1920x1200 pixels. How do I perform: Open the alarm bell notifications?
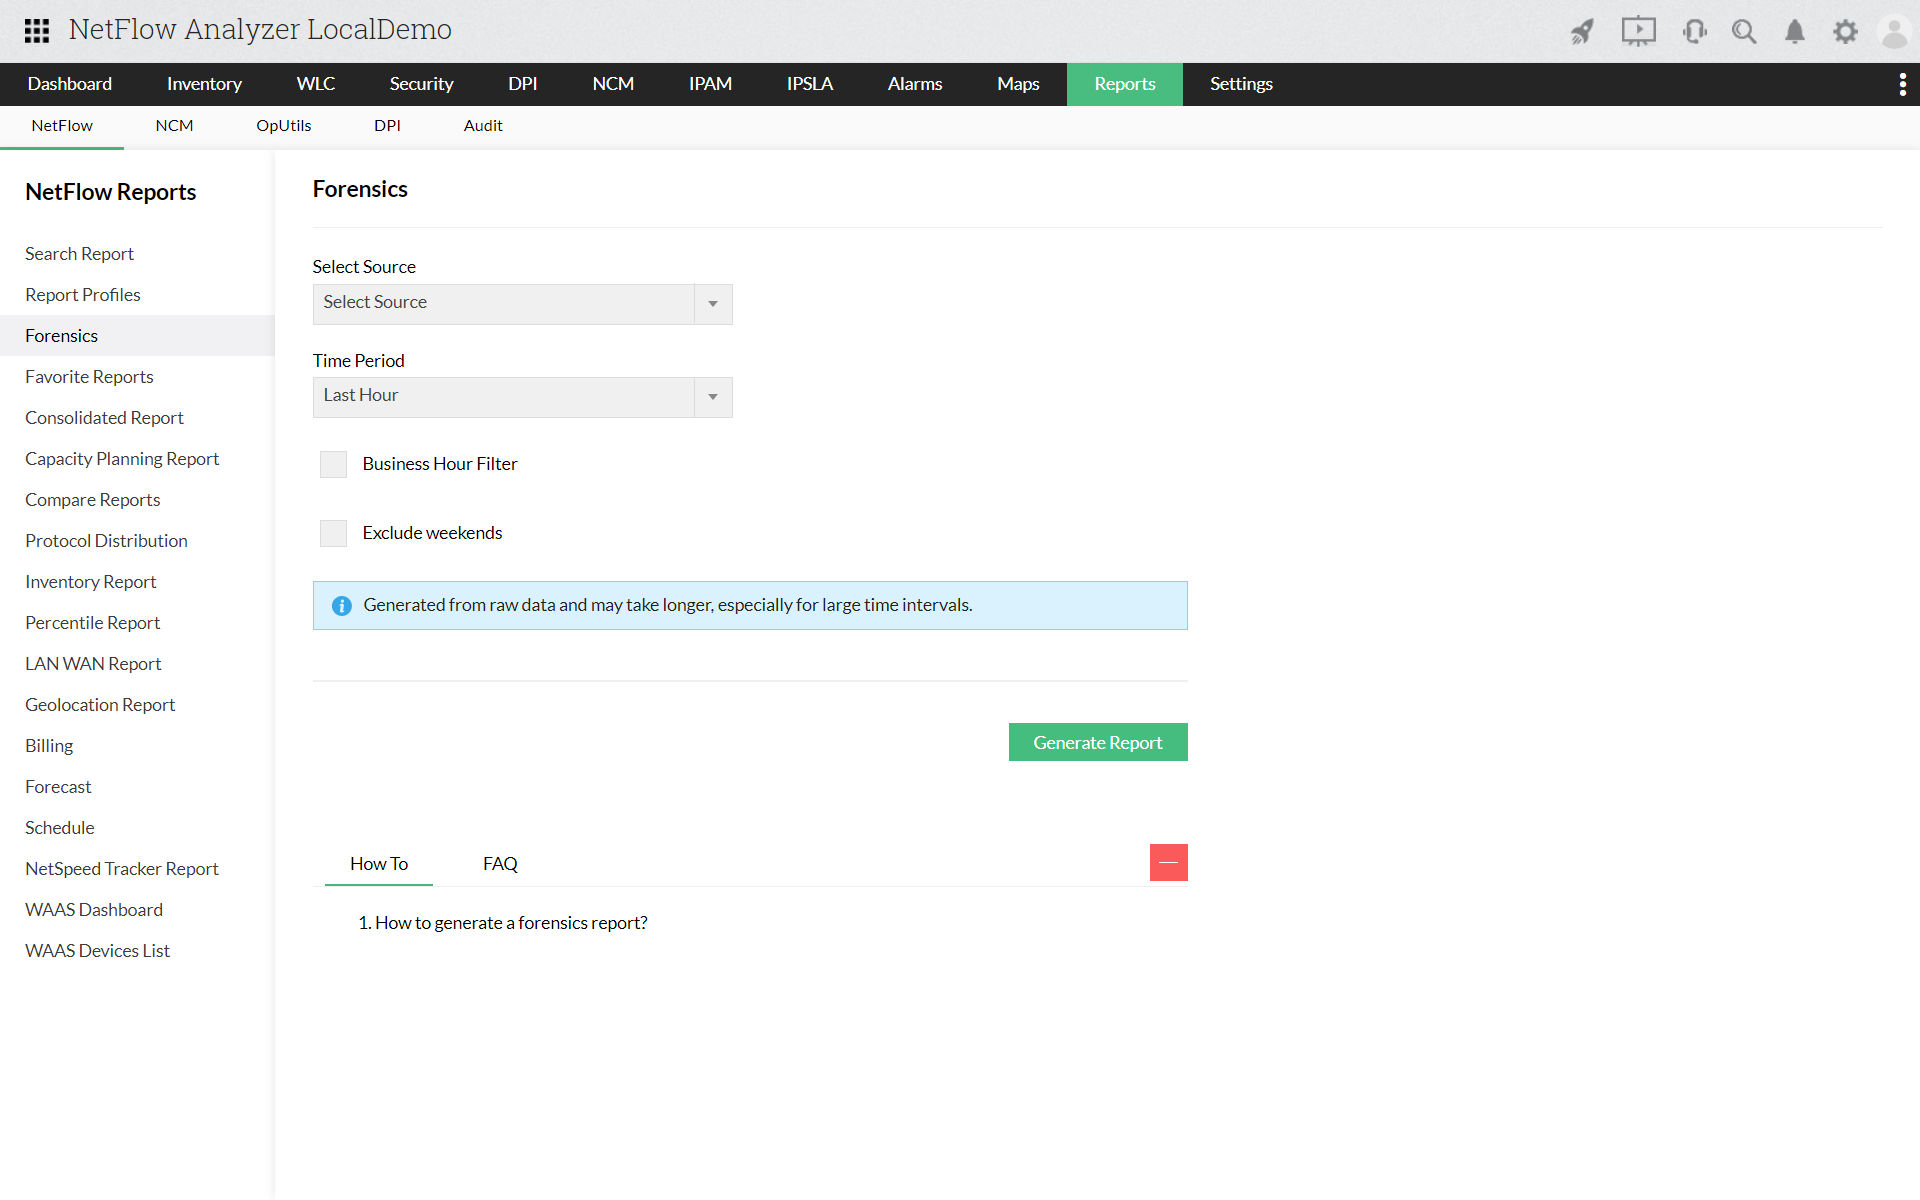coord(1795,32)
